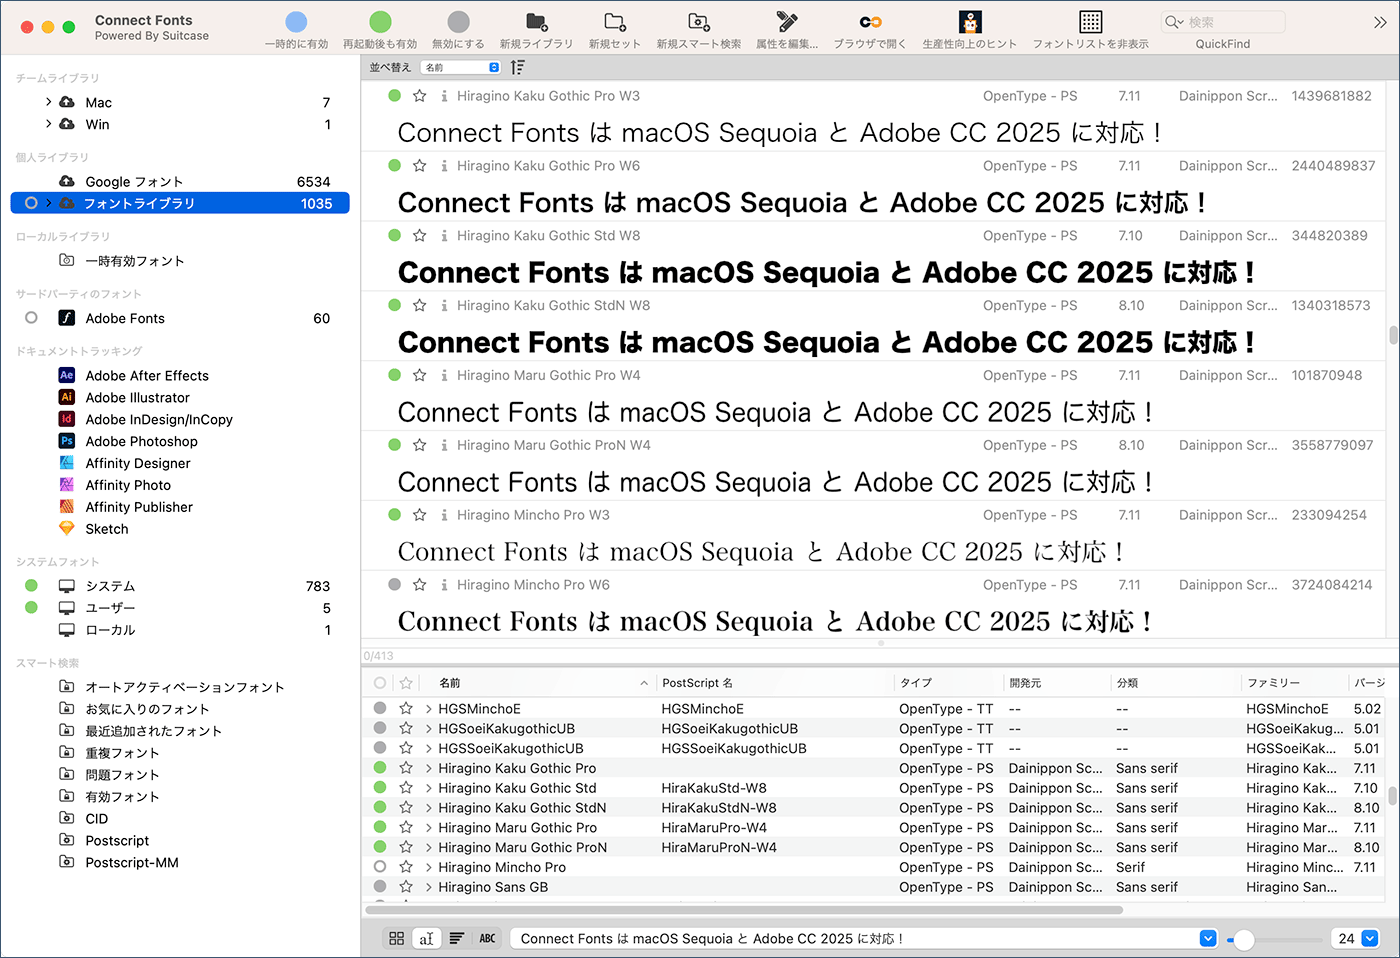Sort by the PostScript 名 column header
The width and height of the screenshot is (1400, 958).
[775, 683]
